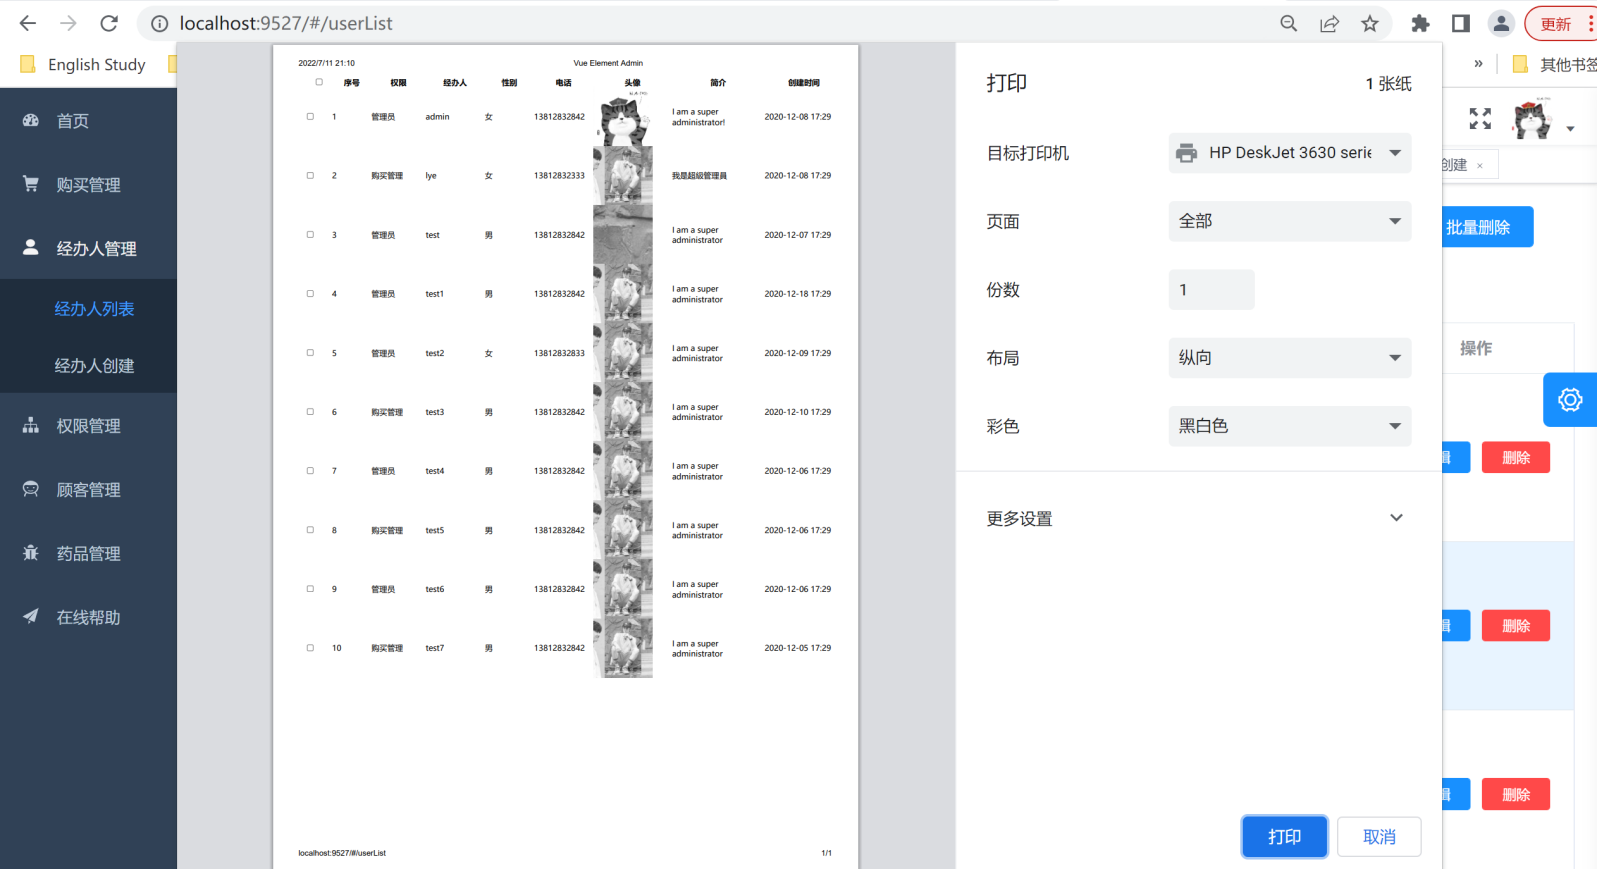This screenshot has width=1597, height=869.
Task: Open blue settings gear panel
Action: click(x=1570, y=400)
